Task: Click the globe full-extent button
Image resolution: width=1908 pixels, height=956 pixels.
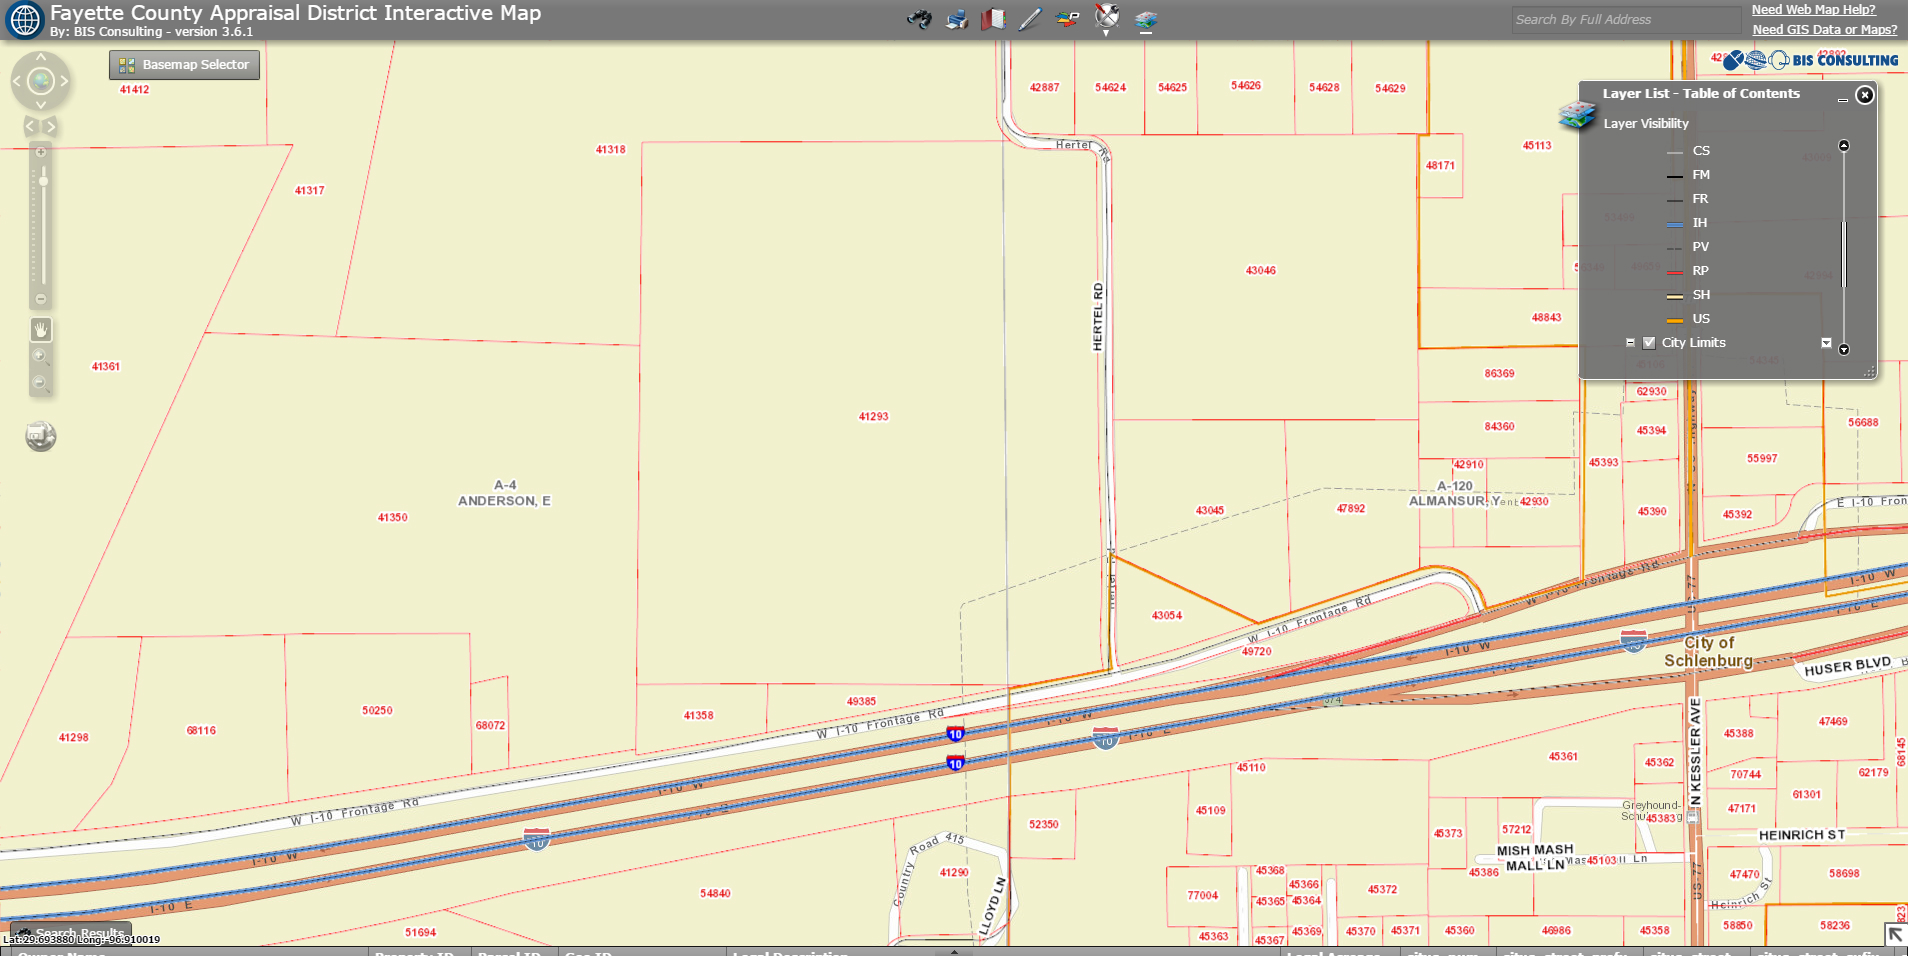Action: coord(41,81)
